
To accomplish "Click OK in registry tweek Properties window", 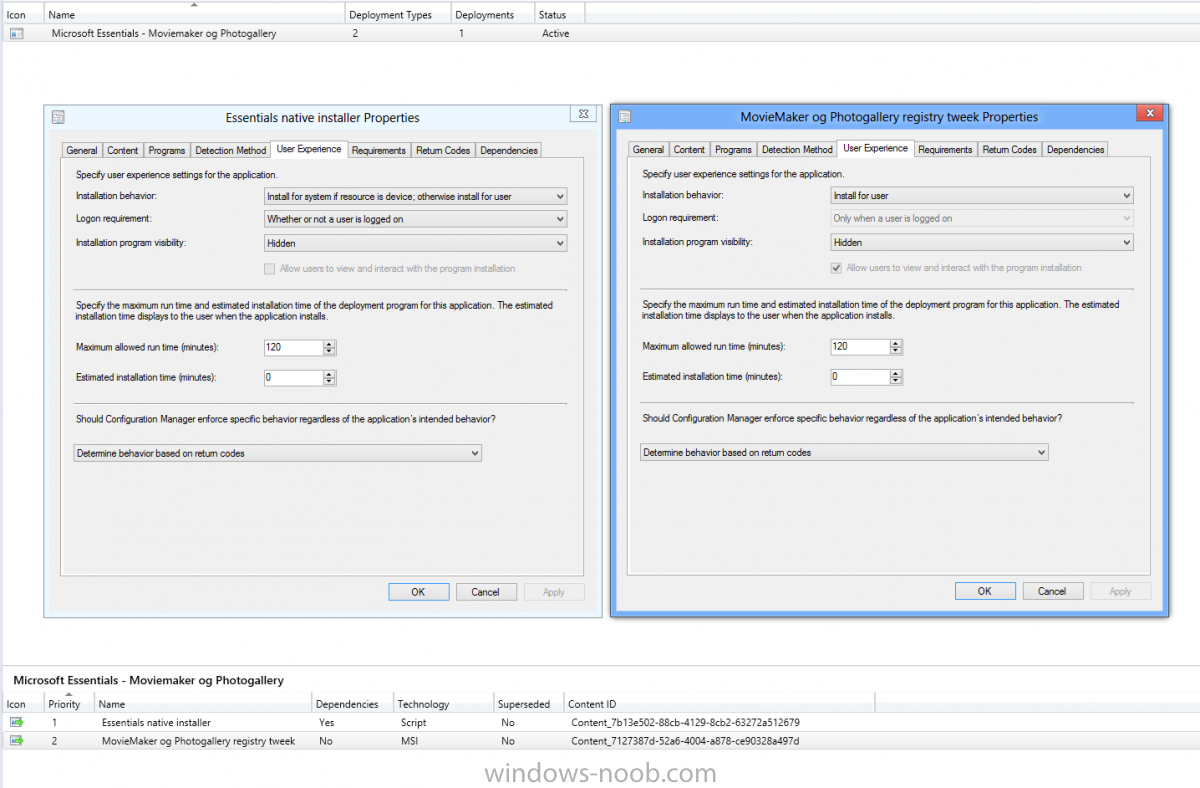I will [x=985, y=591].
